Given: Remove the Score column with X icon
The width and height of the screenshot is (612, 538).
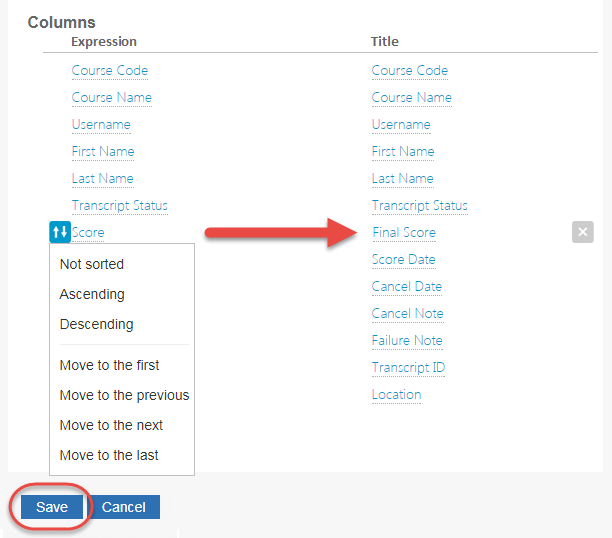Looking at the screenshot, I should click(x=584, y=232).
